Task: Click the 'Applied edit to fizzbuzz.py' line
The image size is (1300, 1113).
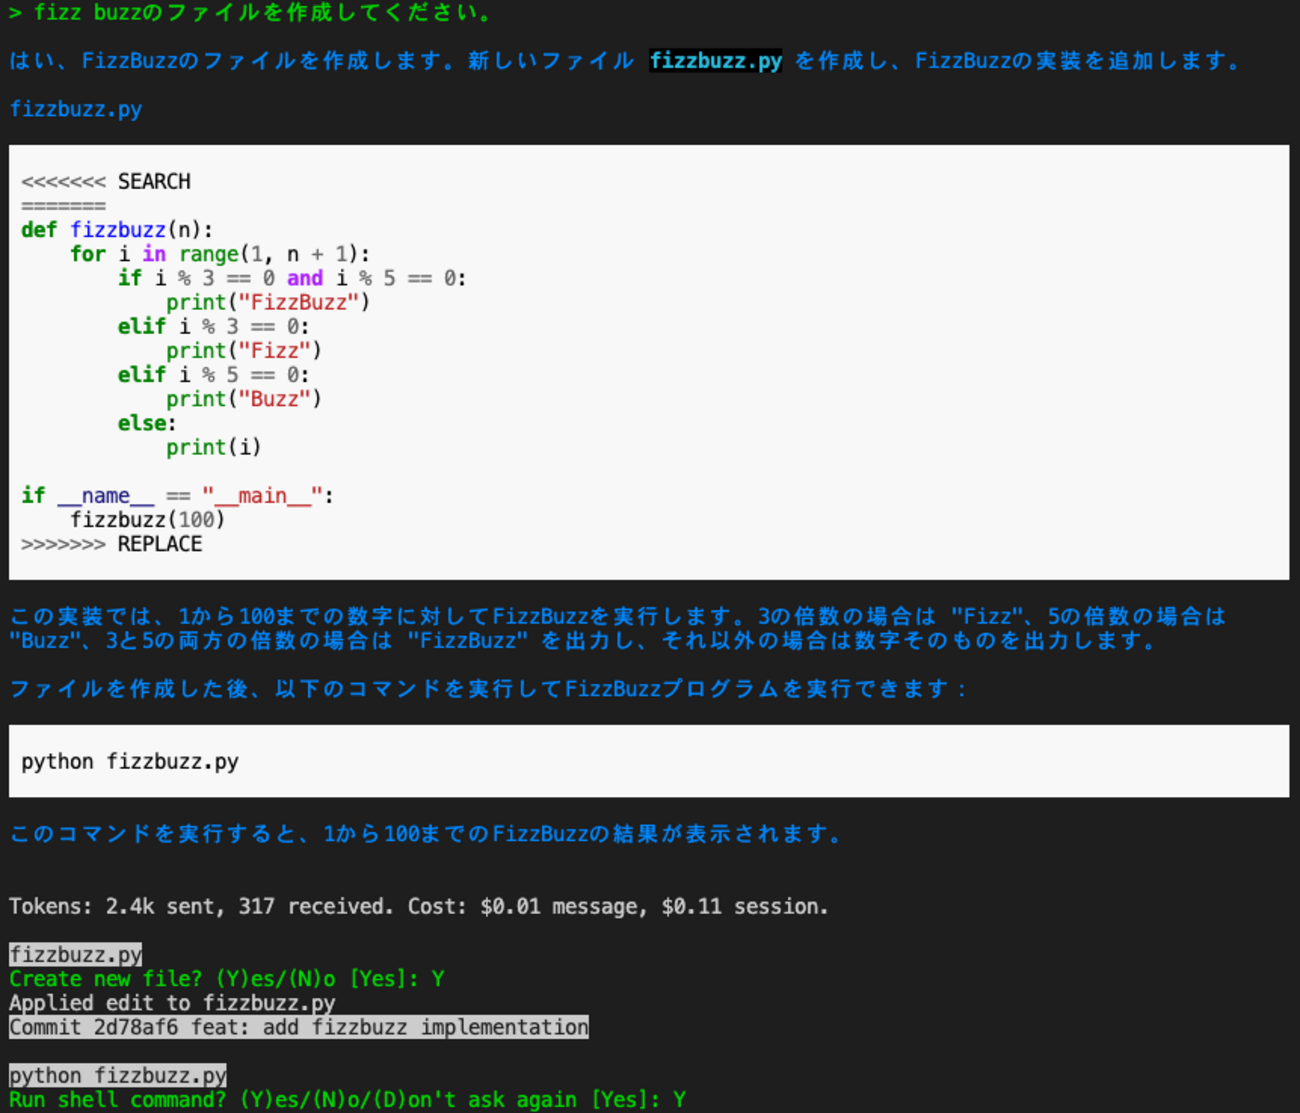Action: [172, 1002]
